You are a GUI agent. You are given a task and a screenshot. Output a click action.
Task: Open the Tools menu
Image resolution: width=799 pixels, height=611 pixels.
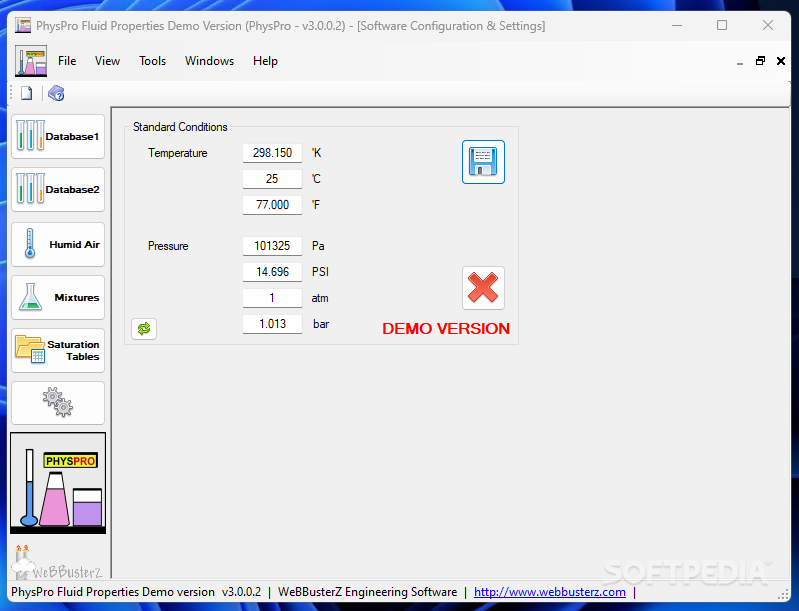pyautogui.click(x=152, y=61)
